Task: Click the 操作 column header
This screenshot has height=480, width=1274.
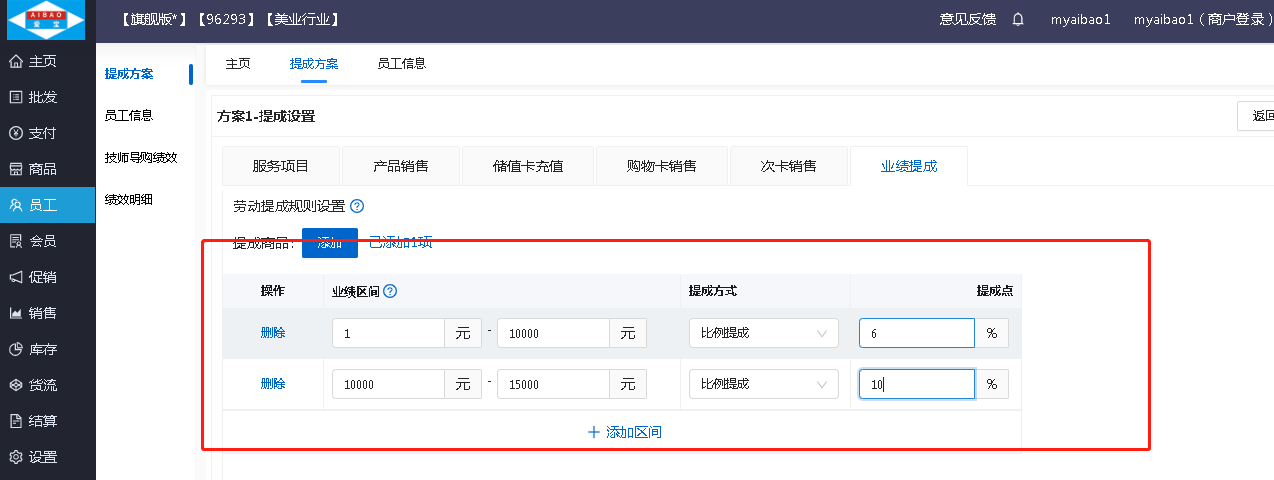Action: [272, 291]
